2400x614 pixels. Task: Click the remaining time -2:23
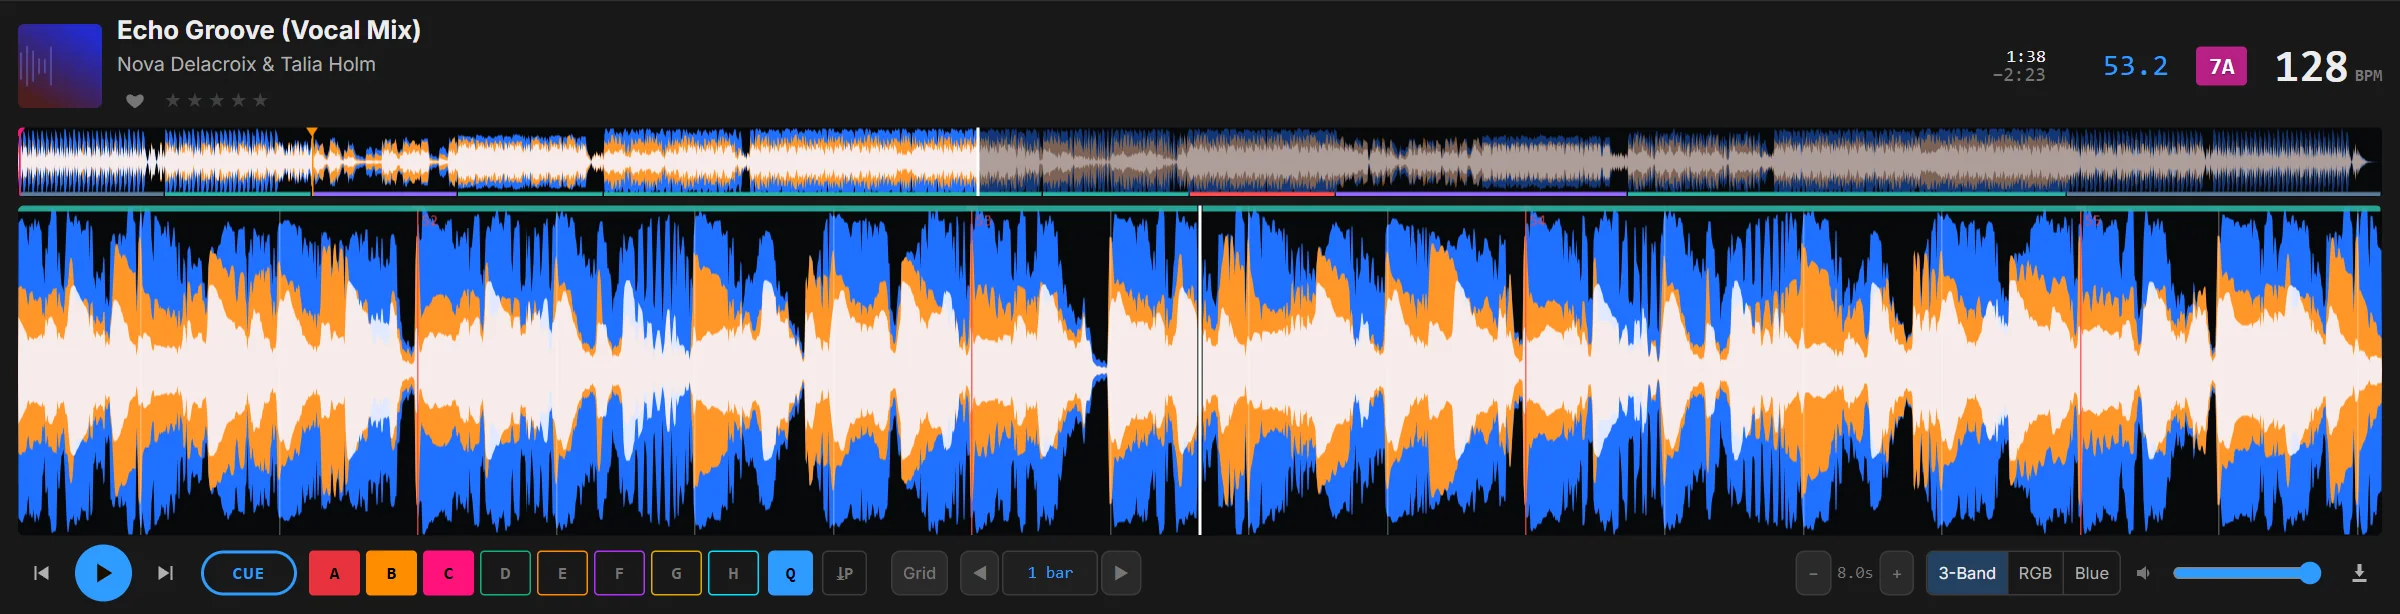(2019, 75)
